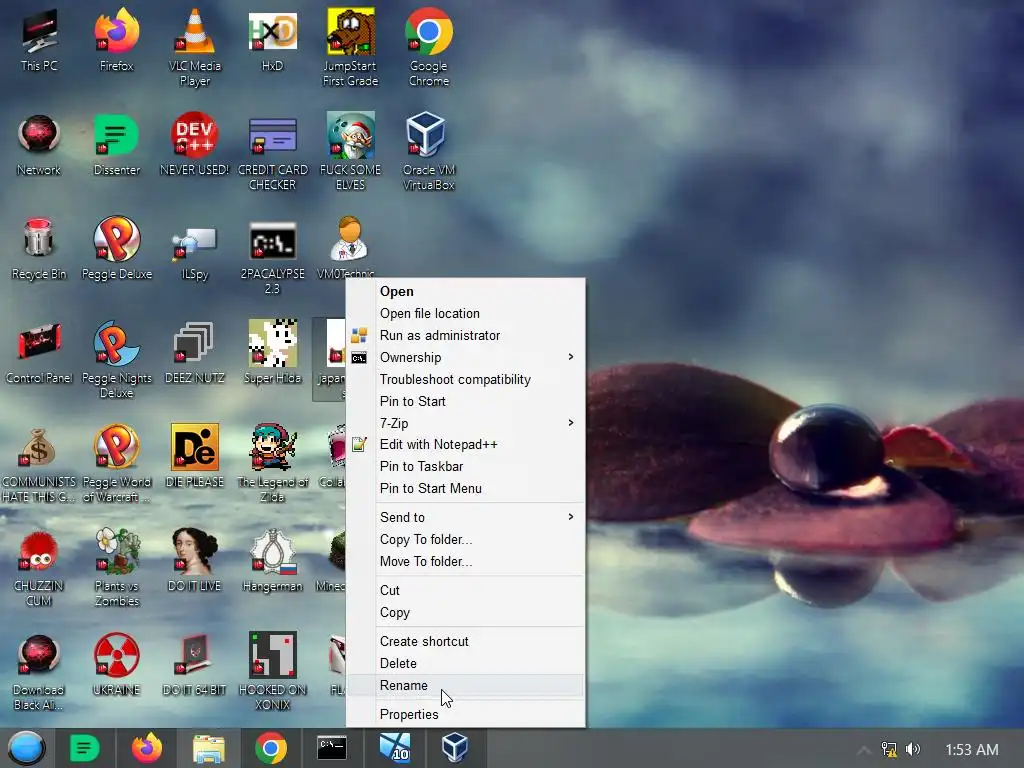Select the Download Black Al... icon
Image resolution: width=1024 pixels, height=768 pixels.
coord(39,671)
